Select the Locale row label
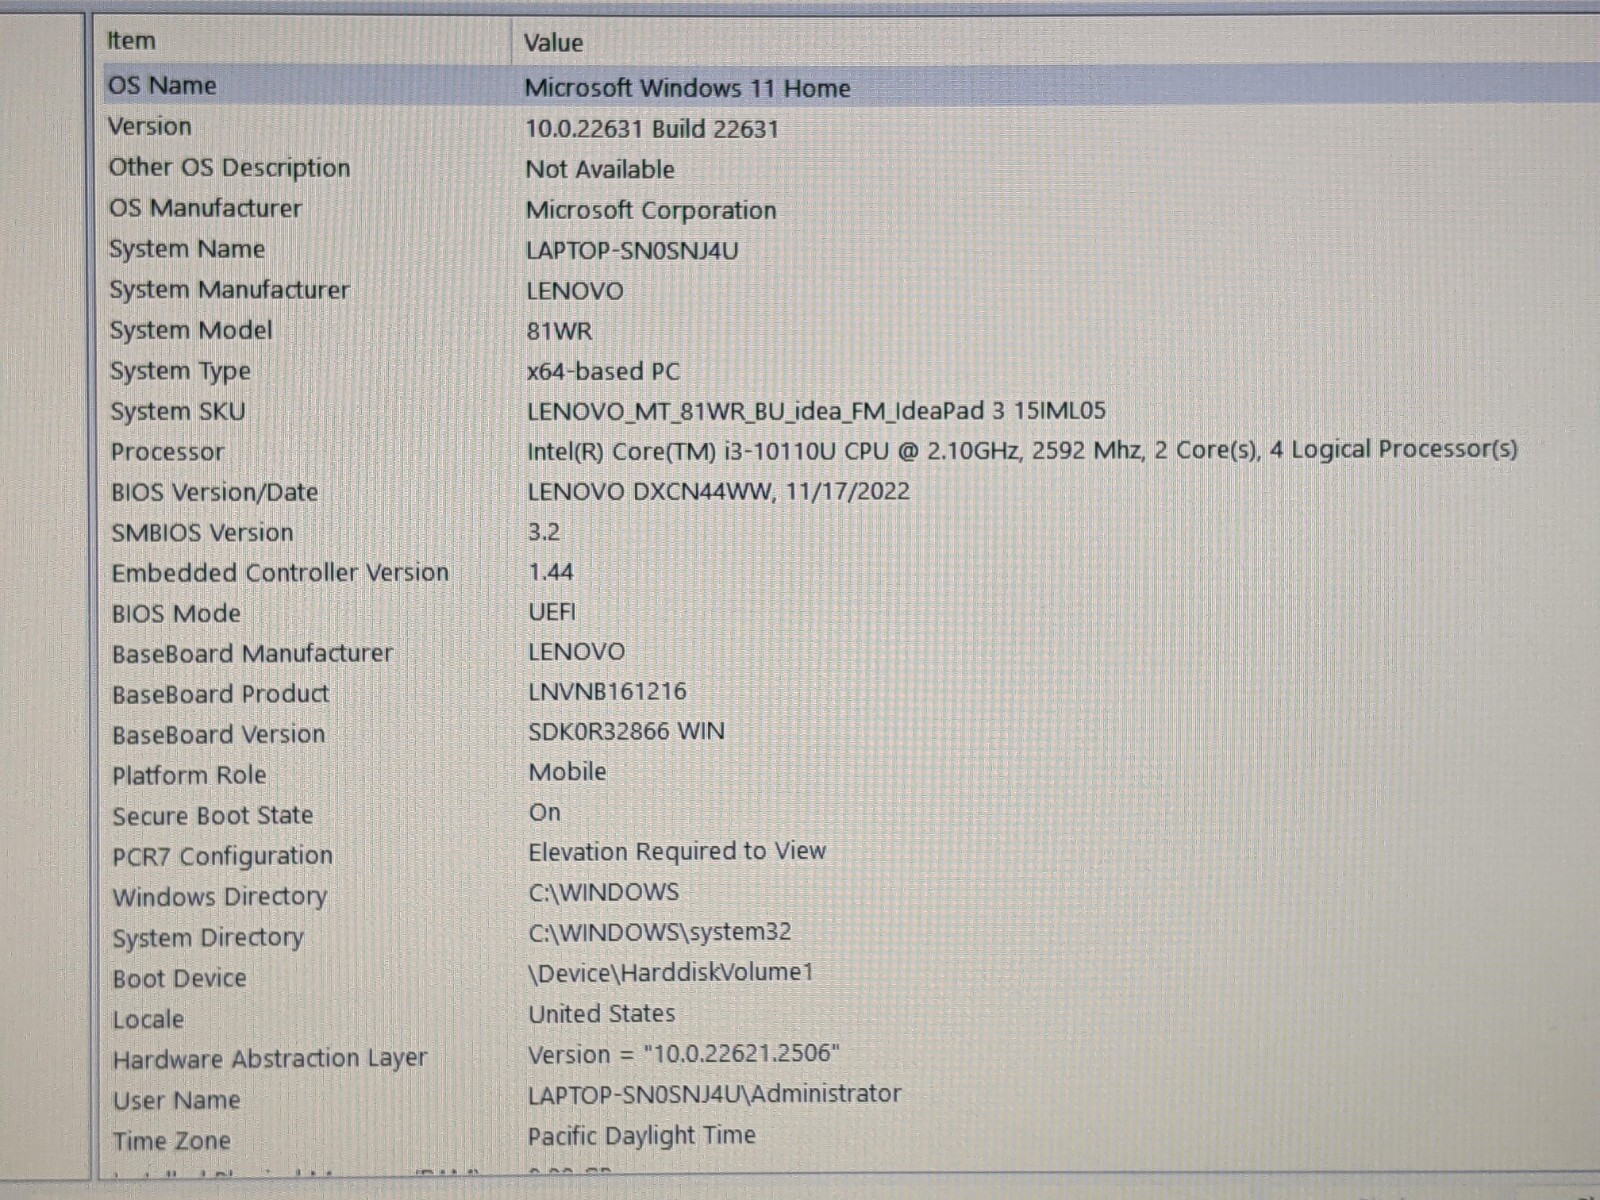Screen dimensions: 1600x1200 (x=148, y=1019)
